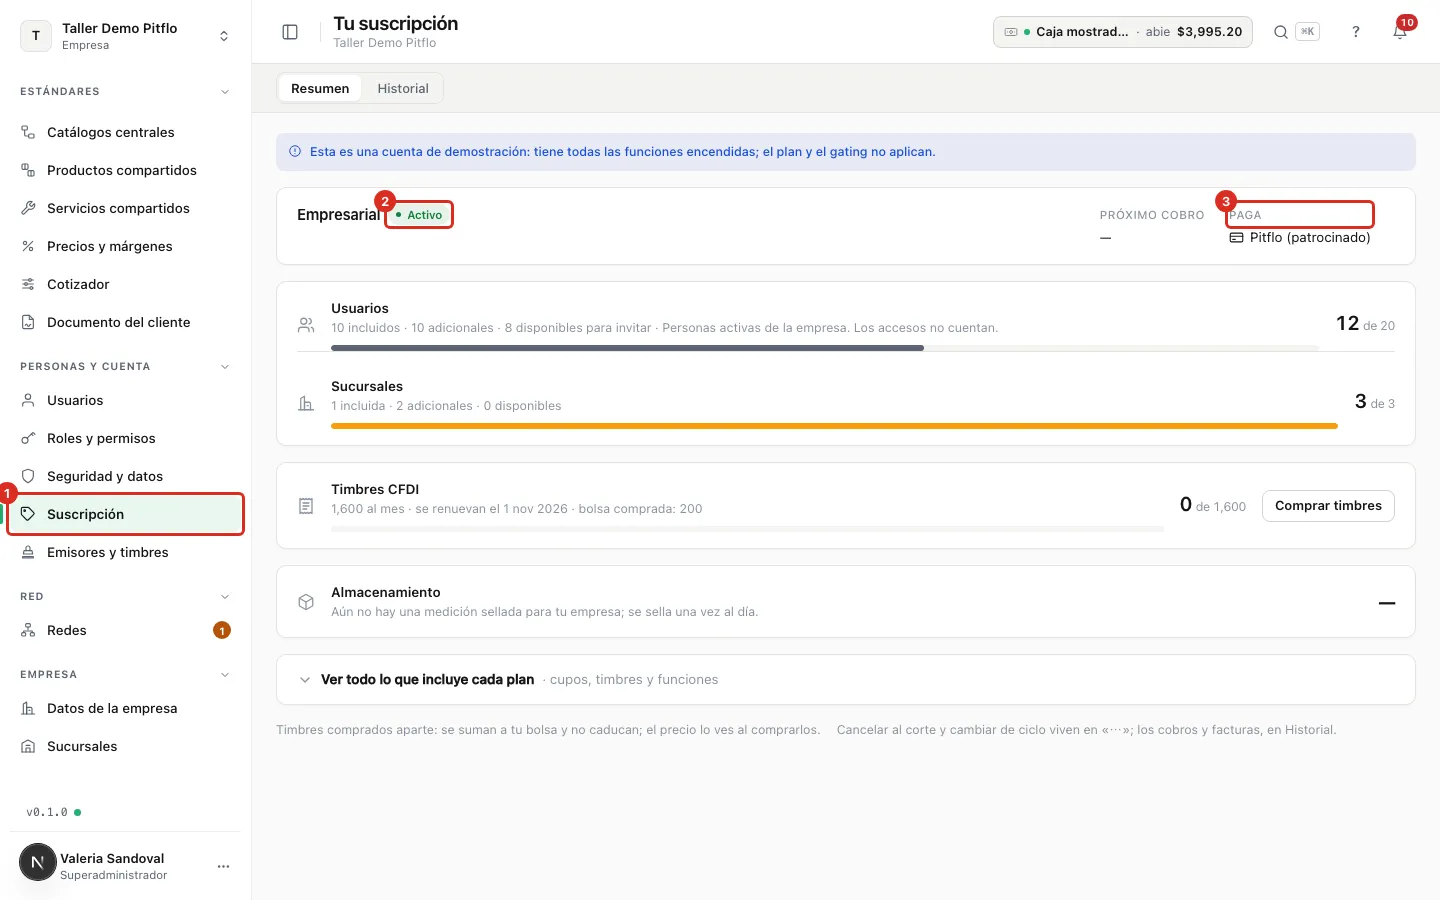
Task: Click the 12 de 20 users count
Action: tap(1365, 324)
